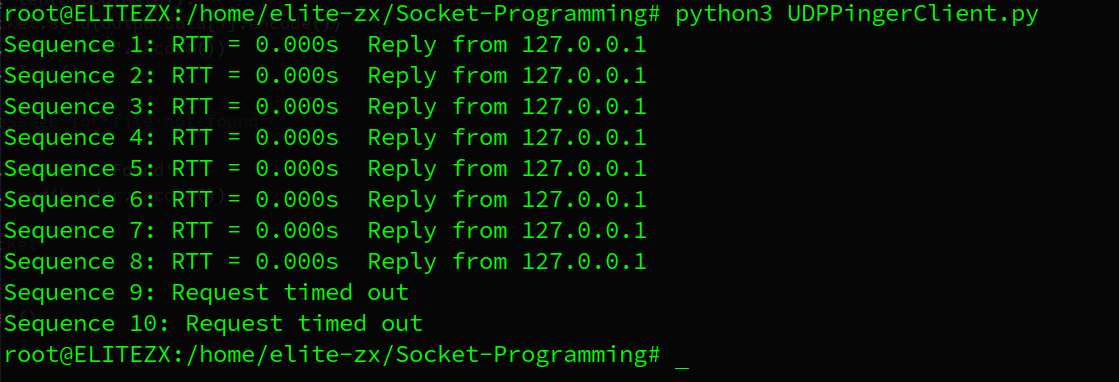Click Sequence 10 Request timed out message
1119x382 pixels.
305,323
